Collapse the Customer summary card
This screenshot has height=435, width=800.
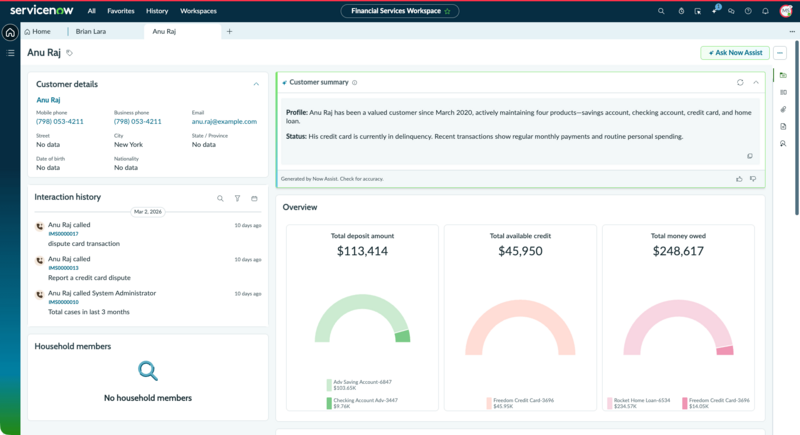pos(756,83)
